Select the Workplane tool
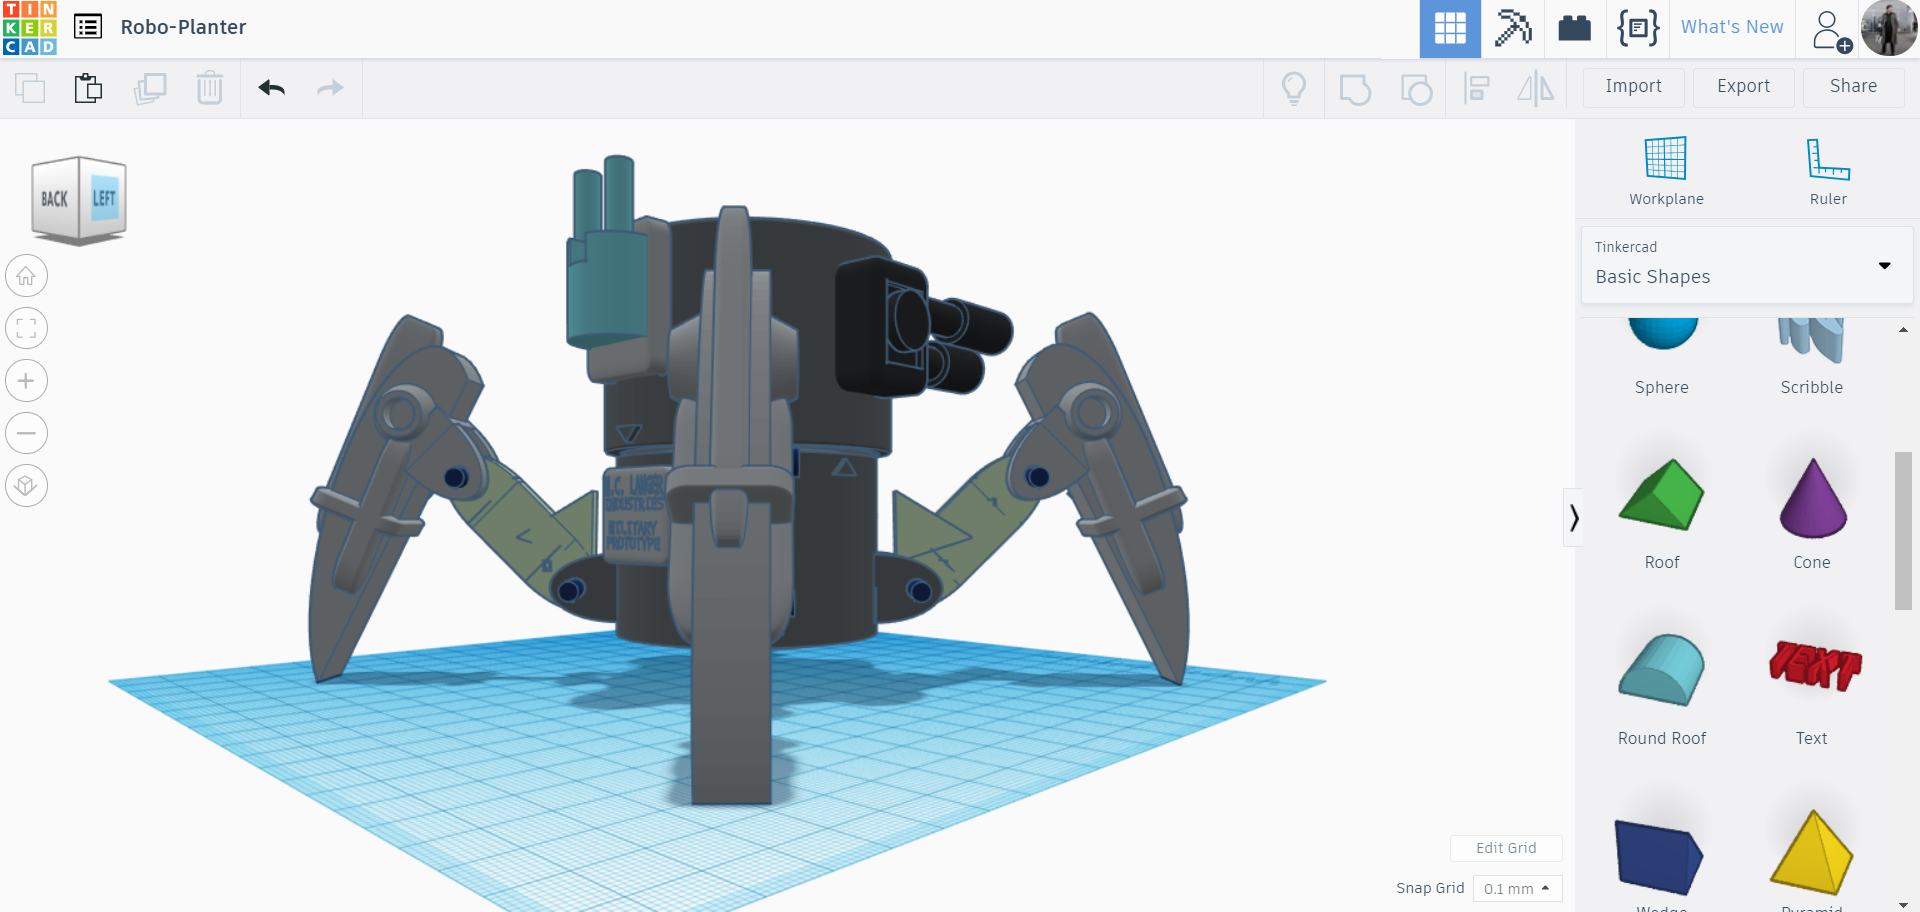The height and width of the screenshot is (912, 1920). [1666, 171]
